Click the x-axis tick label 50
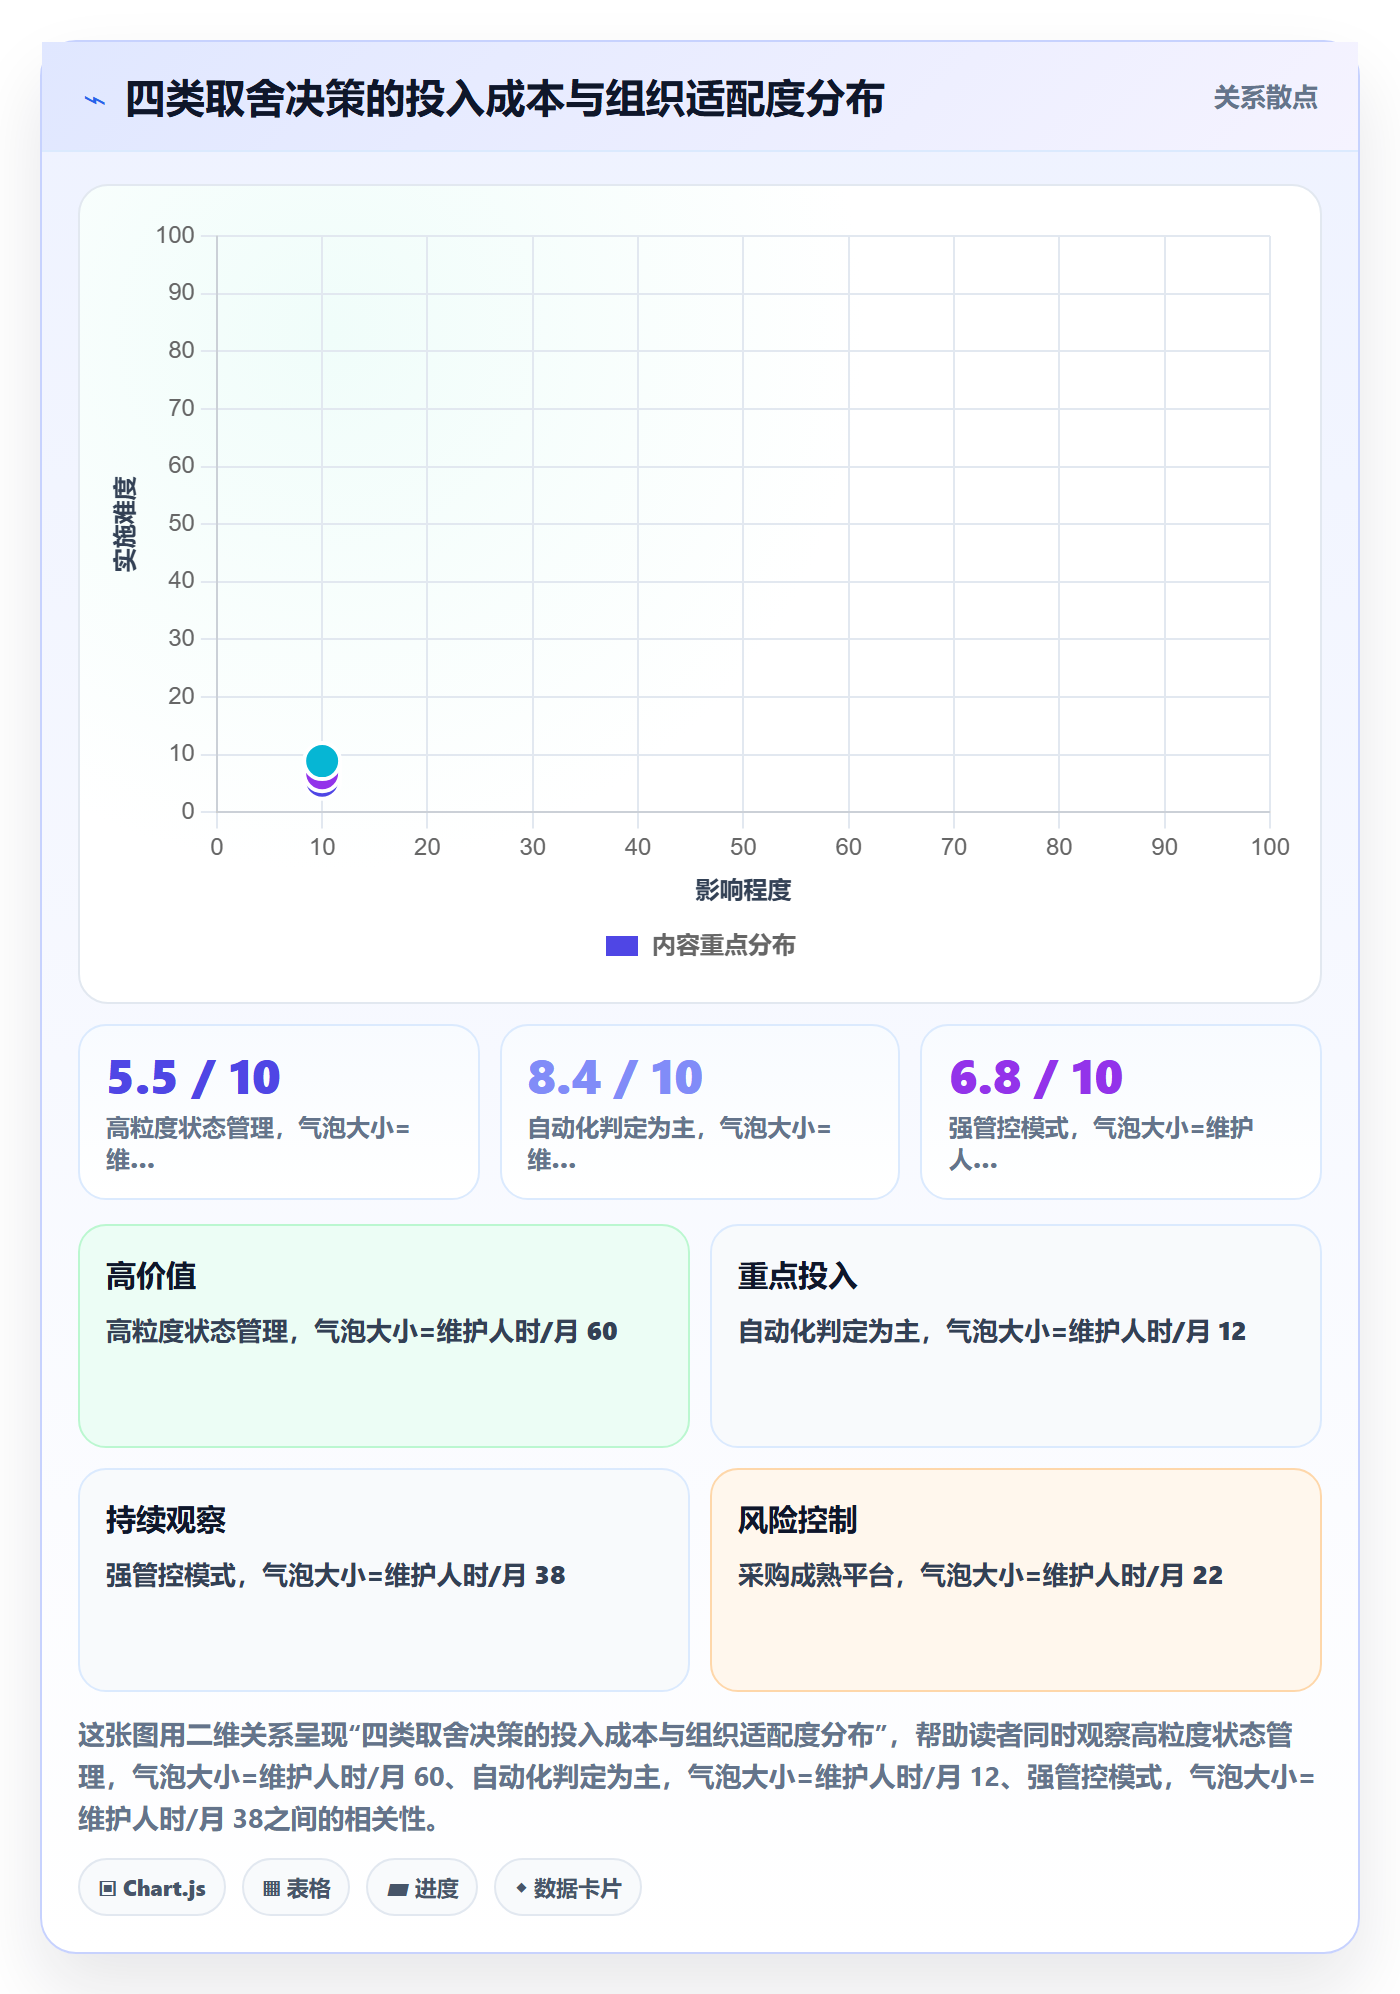Image resolution: width=1400 pixels, height=1994 pixels. [x=743, y=847]
